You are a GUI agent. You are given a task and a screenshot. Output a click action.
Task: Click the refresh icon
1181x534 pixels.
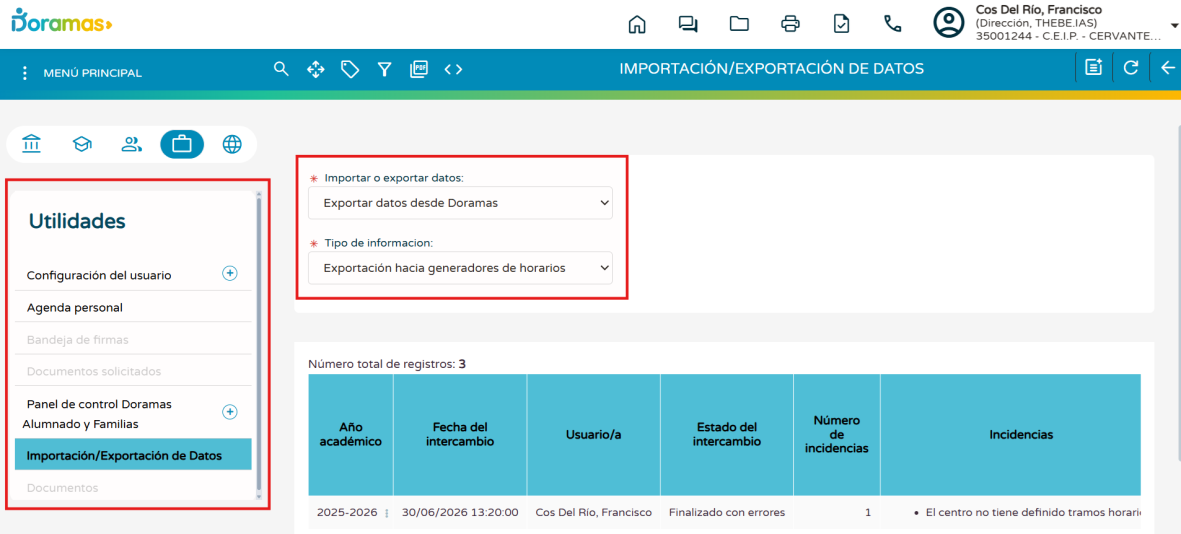(1131, 68)
